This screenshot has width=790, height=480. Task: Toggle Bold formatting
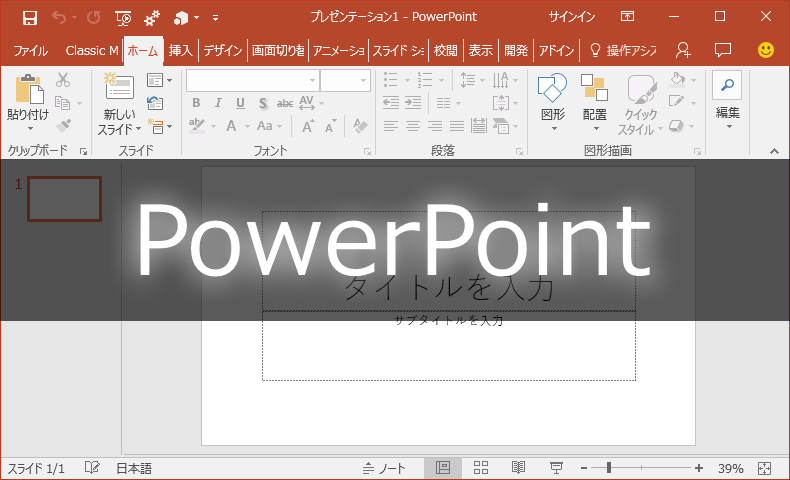point(196,103)
